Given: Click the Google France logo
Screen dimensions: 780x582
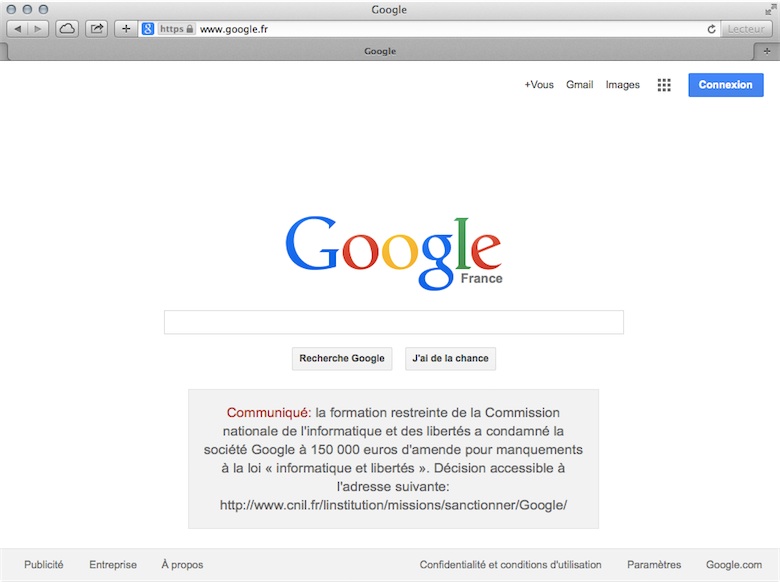Looking at the screenshot, I should pos(394,253).
